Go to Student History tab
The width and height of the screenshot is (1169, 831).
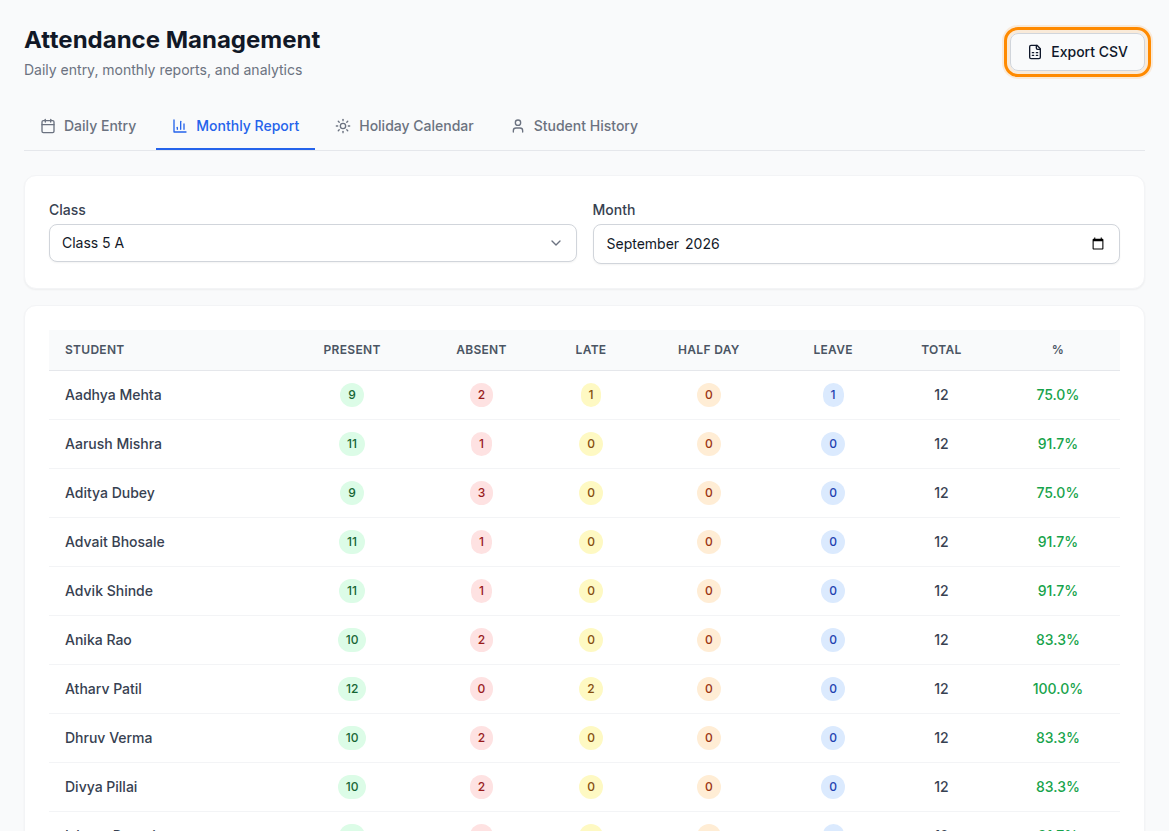pos(574,126)
